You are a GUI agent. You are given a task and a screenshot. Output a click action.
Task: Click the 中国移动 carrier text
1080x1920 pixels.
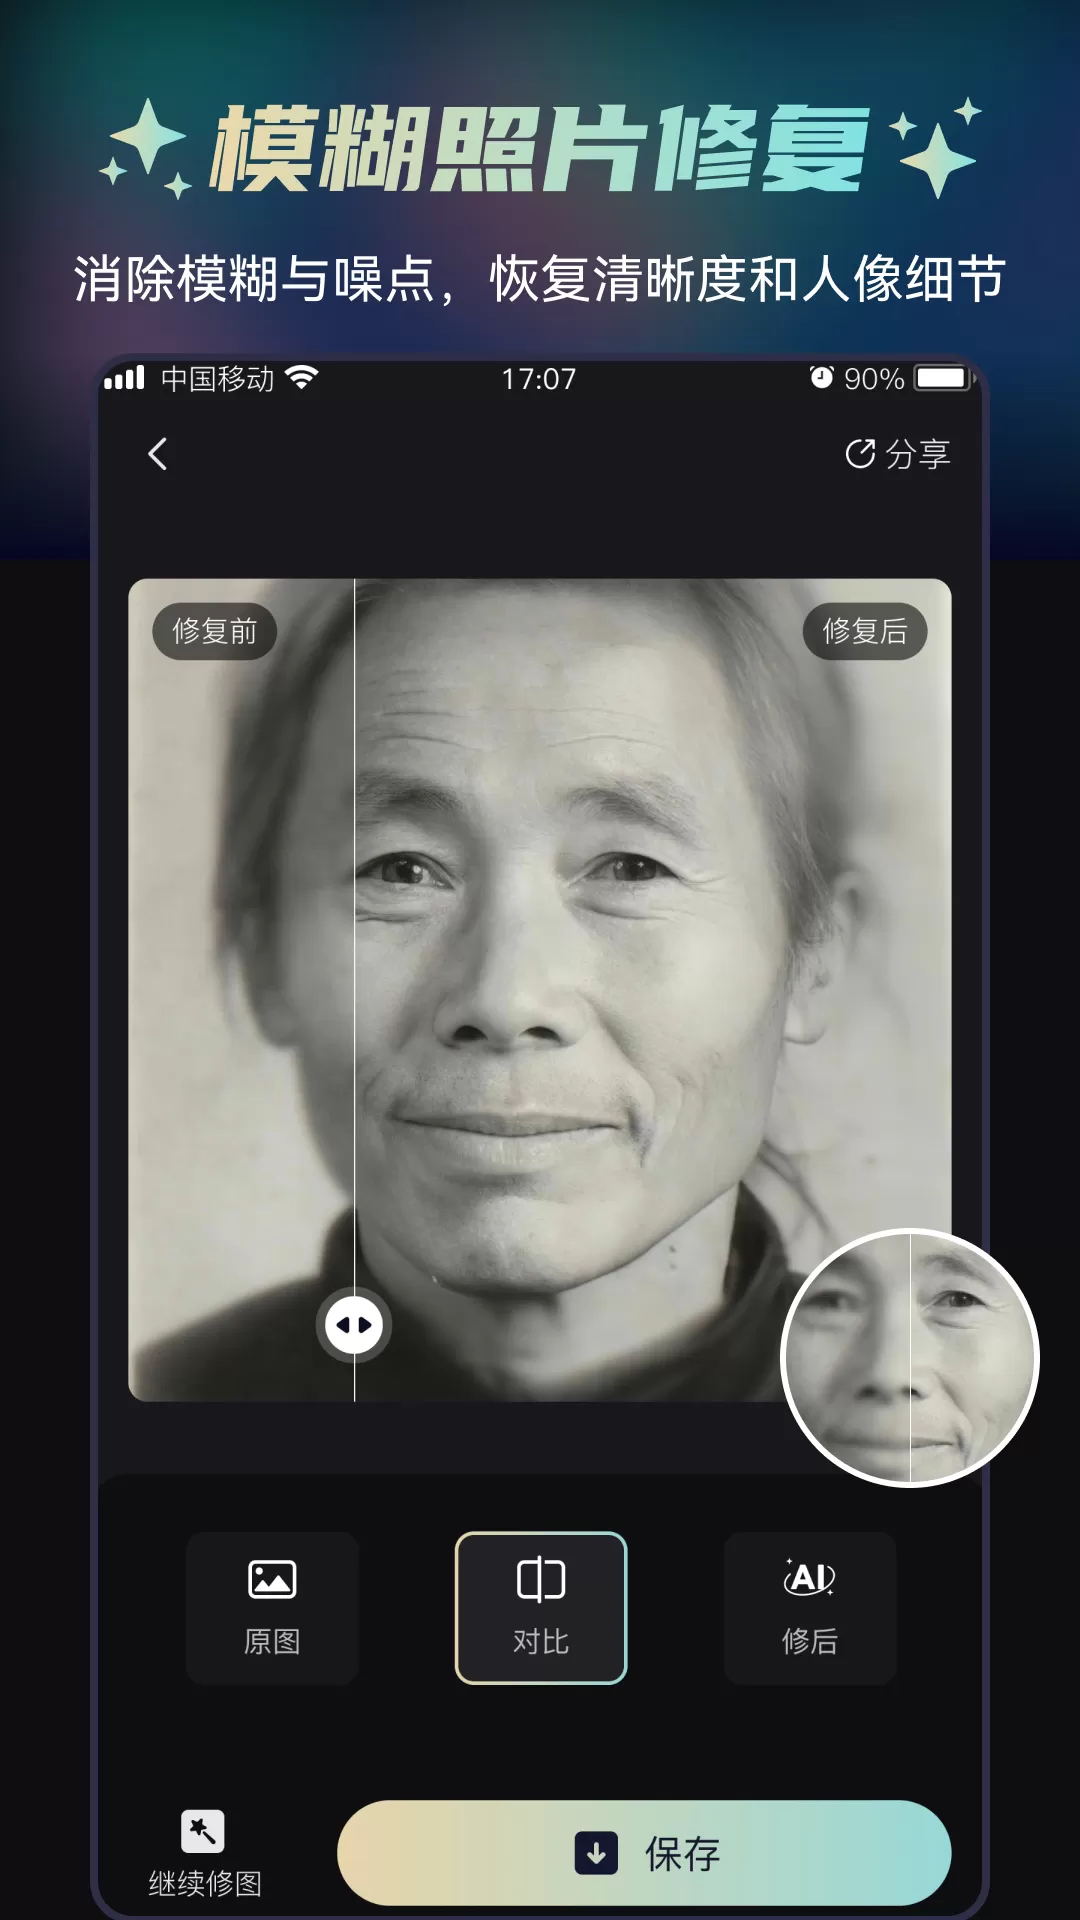click(x=217, y=379)
